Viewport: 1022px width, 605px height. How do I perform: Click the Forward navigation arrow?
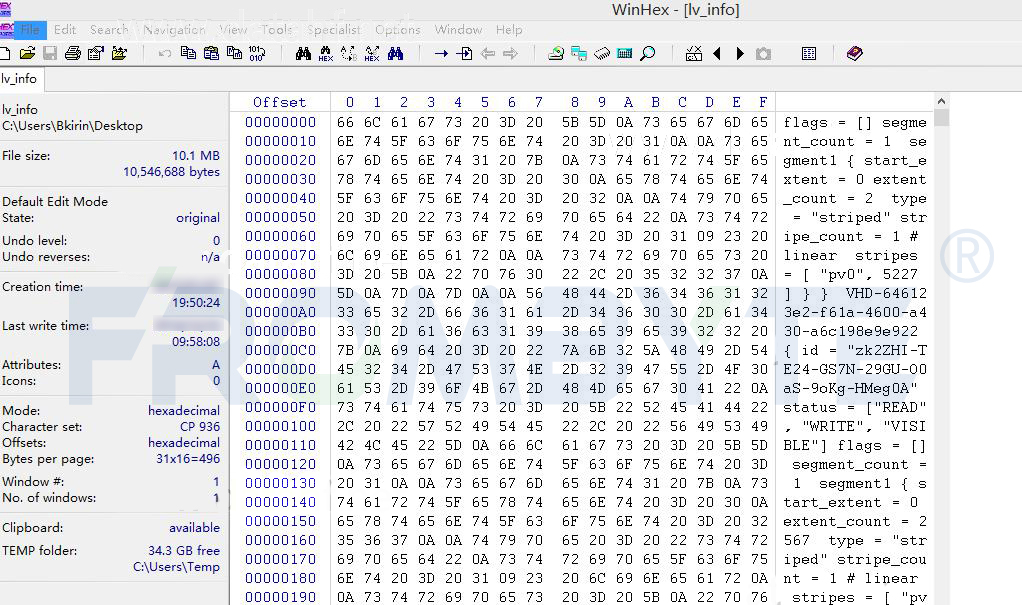pos(510,53)
